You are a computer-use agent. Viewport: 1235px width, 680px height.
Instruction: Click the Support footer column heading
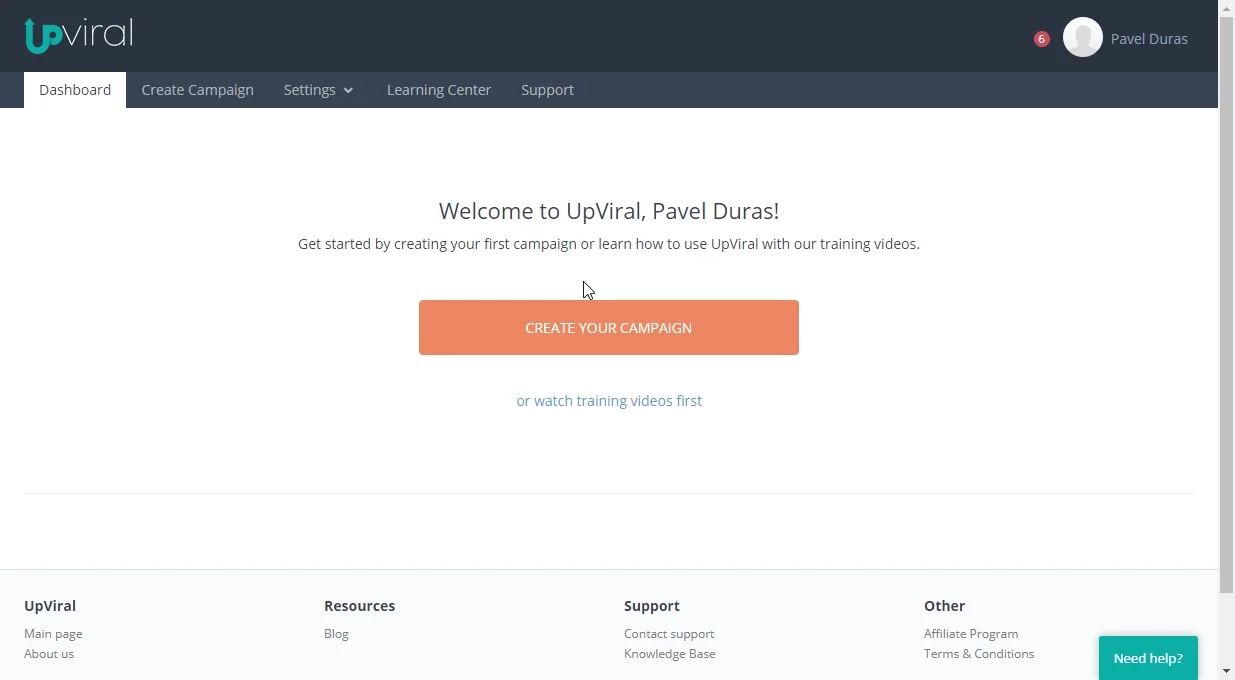tap(652, 606)
